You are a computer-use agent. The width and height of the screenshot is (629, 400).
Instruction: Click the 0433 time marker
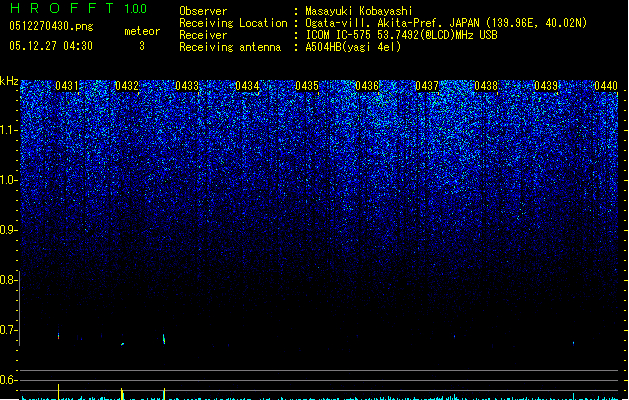click(x=187, y=85)
